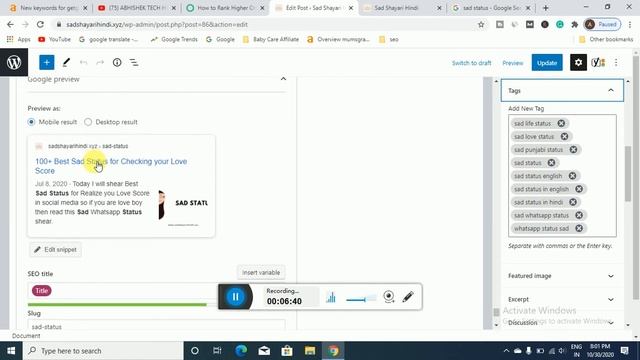
Task: Click Switch to draft
Action: 471,63
